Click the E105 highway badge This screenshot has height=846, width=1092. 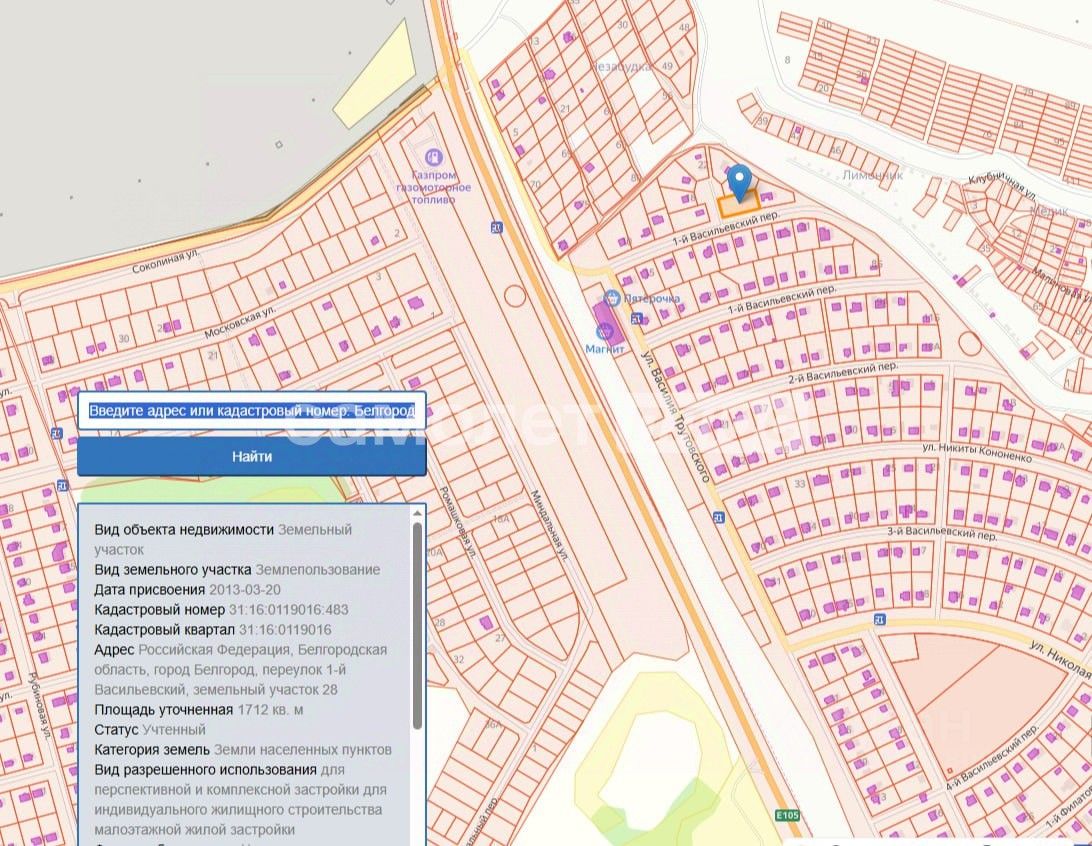pos(787,815)
